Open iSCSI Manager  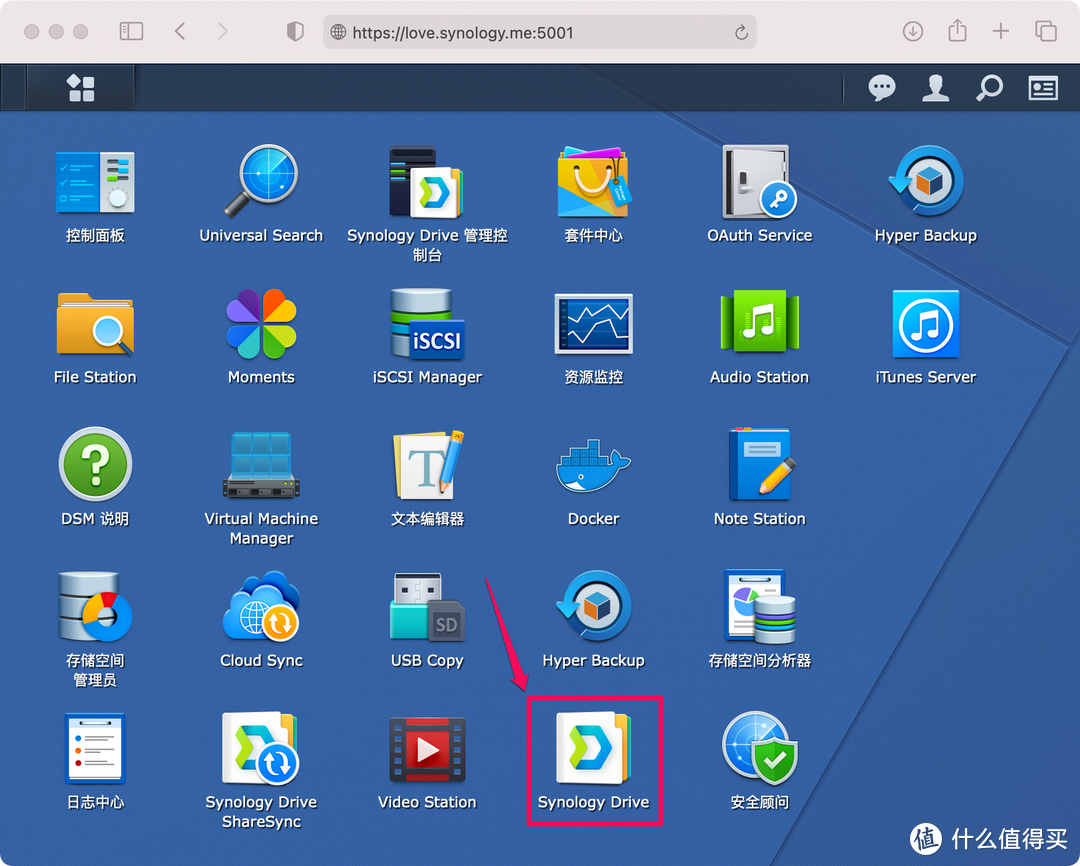pos(427,324)
